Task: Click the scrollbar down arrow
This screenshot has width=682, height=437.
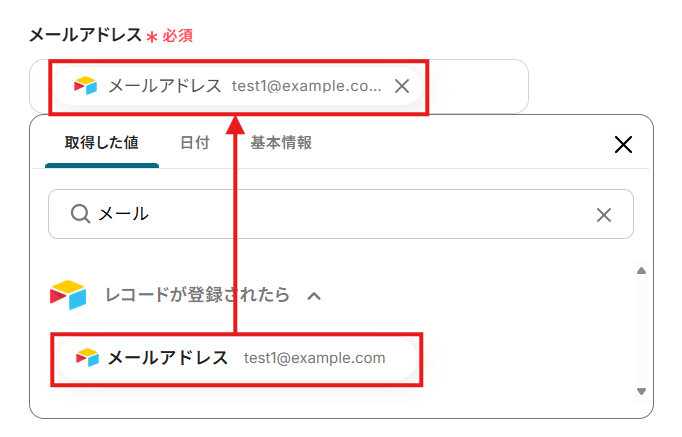Action: click(x=641, y=391)
